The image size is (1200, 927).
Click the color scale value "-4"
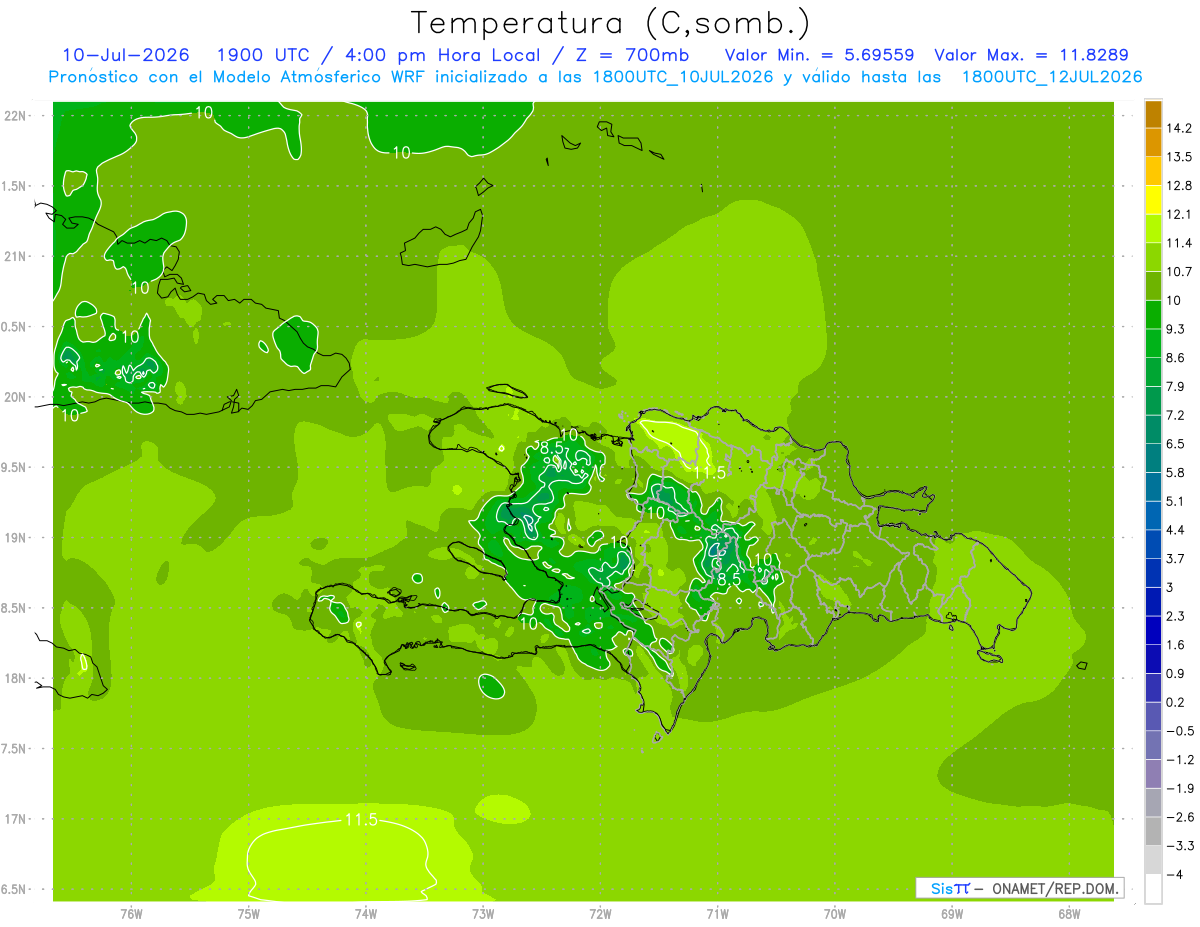point(1176,874)
